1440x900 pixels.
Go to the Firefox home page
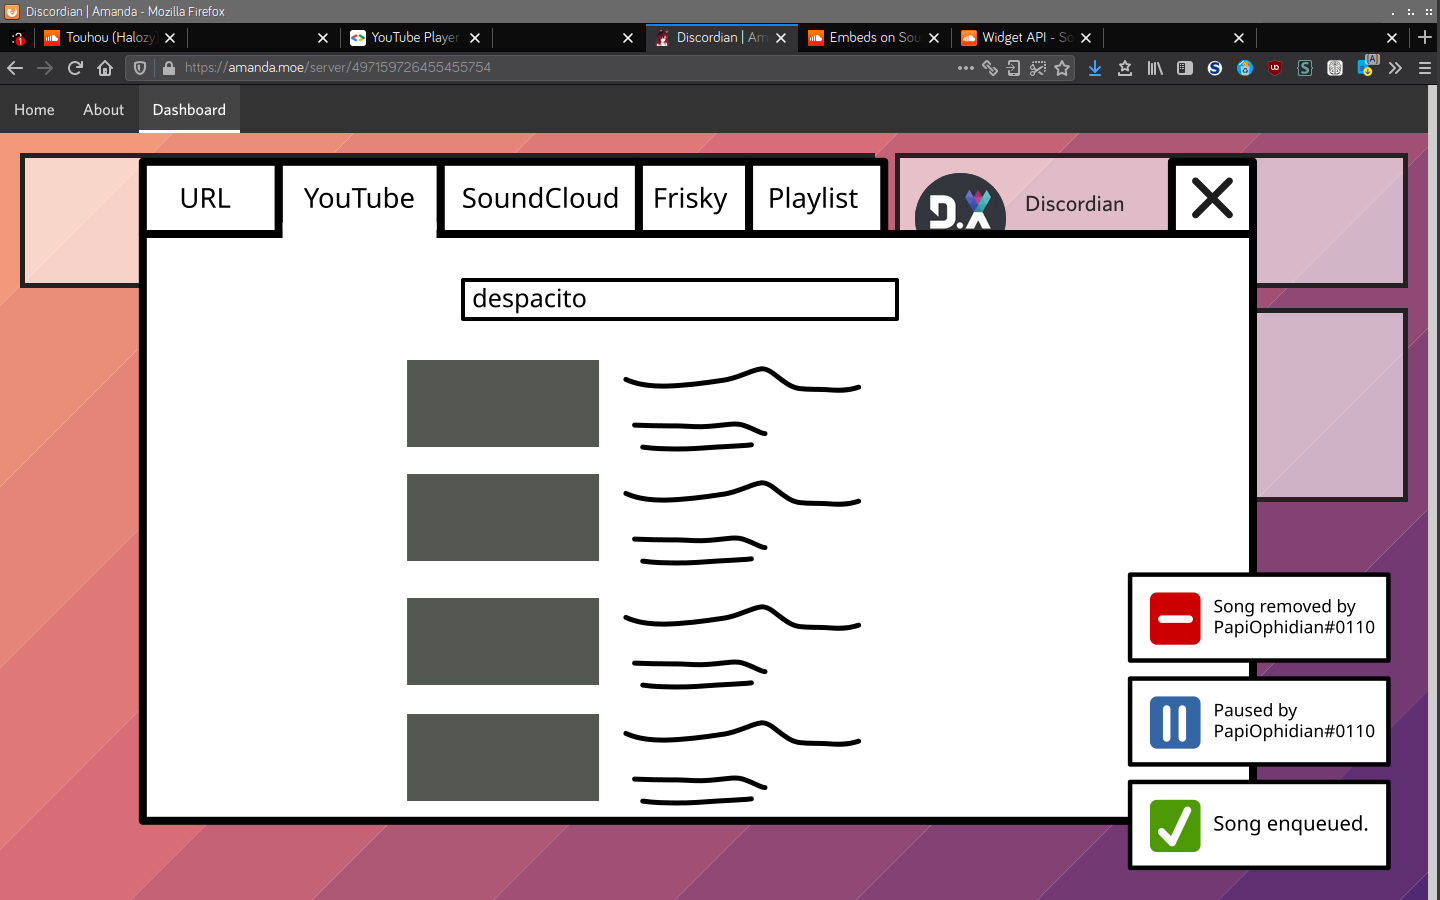pos(105,68)
